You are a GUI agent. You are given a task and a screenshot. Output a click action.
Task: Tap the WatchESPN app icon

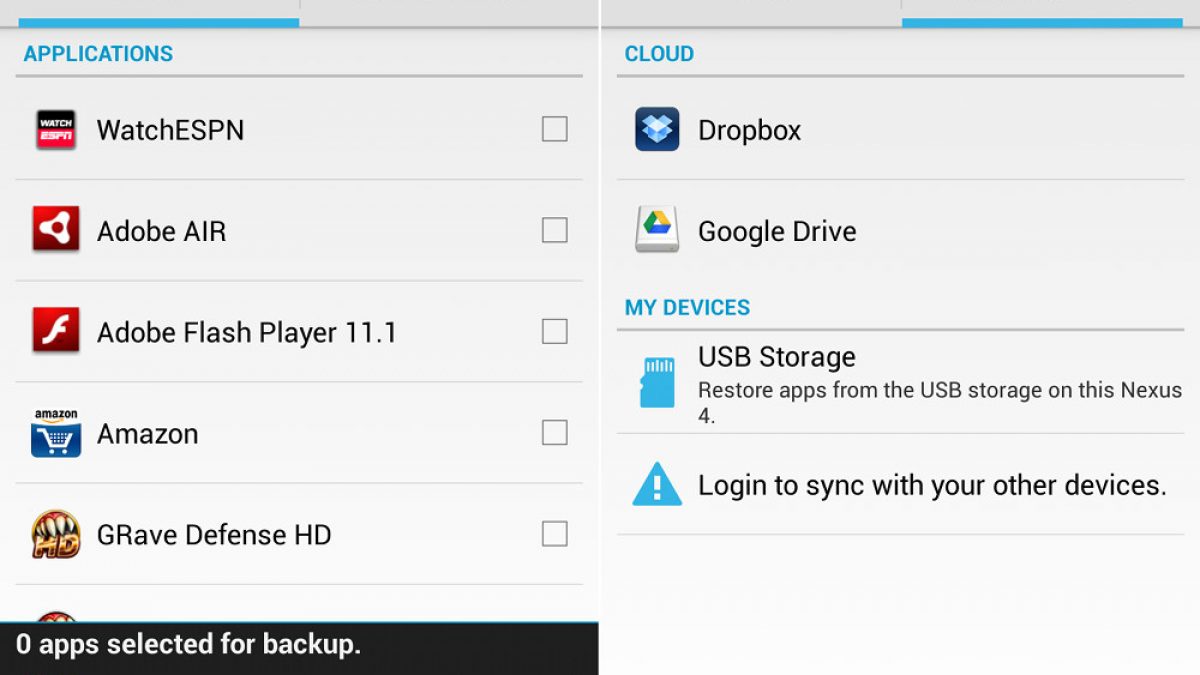point(56,130)
